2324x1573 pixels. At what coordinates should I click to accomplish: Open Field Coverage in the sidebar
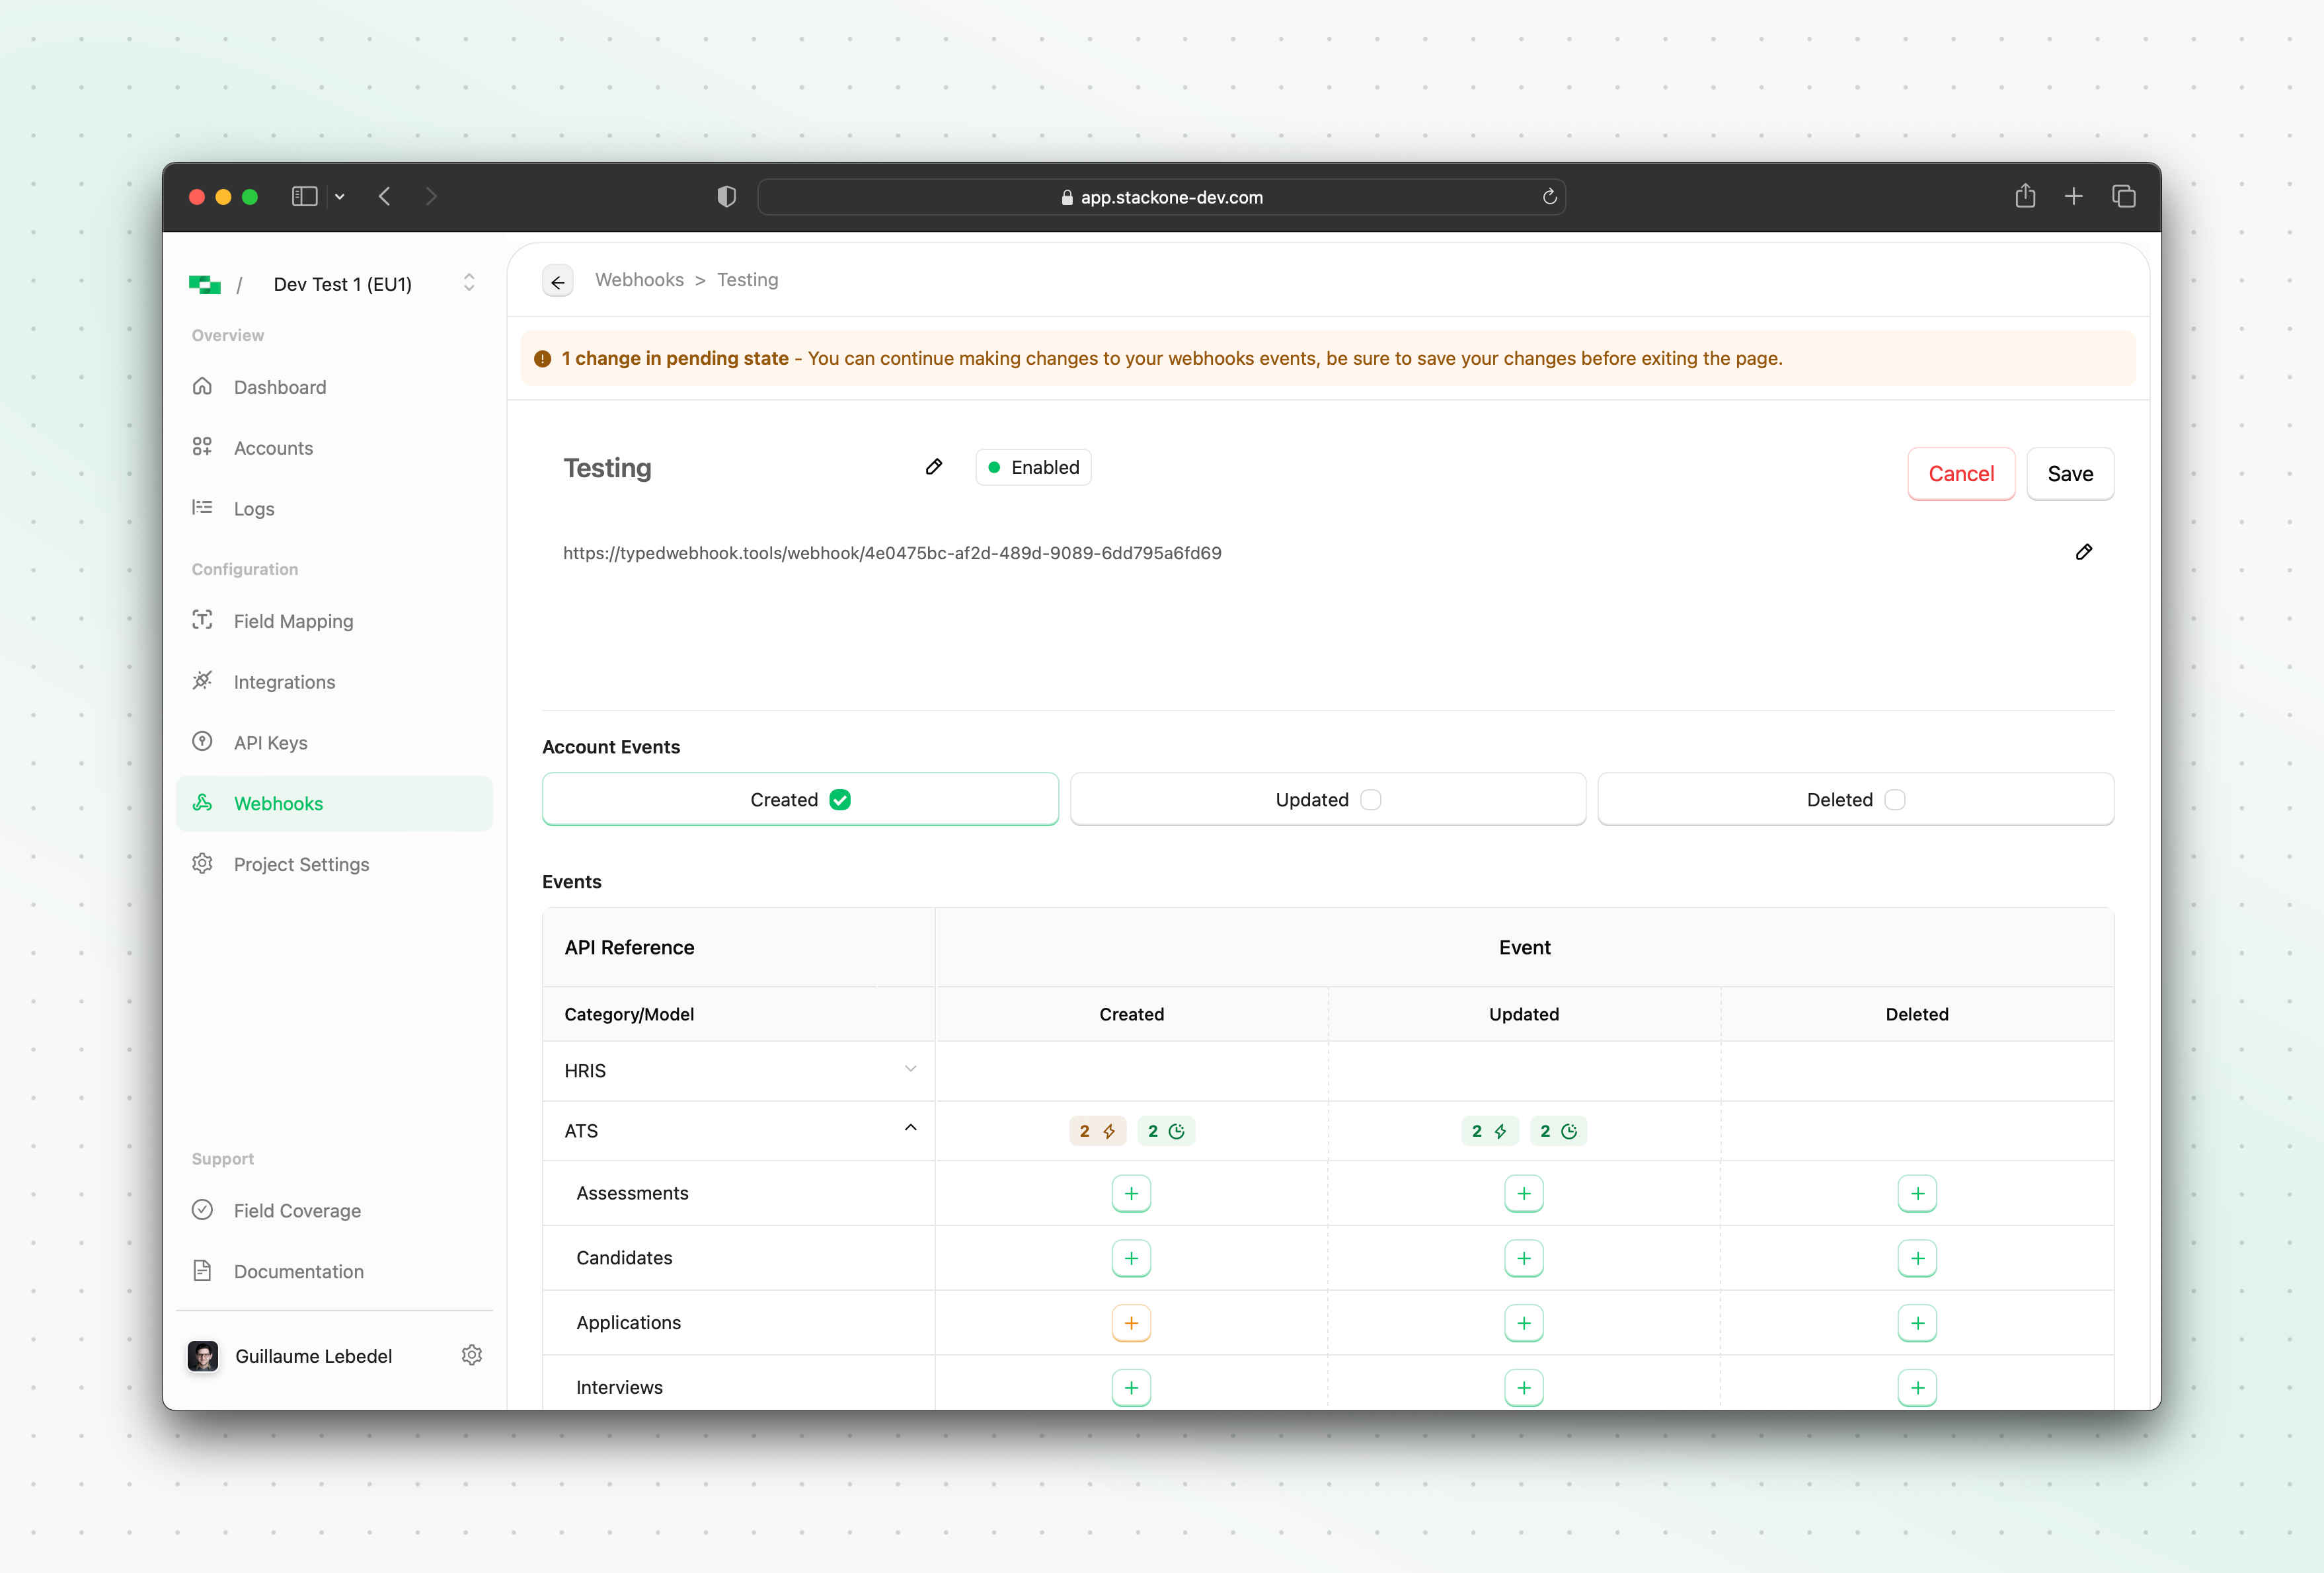tap(334, 1210)
